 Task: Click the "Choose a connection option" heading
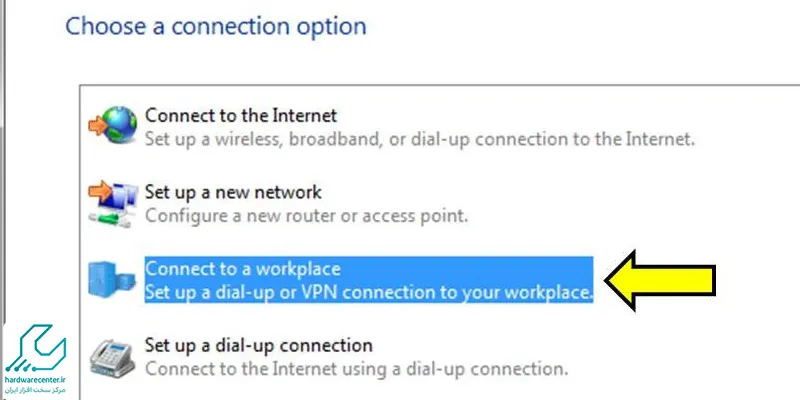(x=216, y=26)
